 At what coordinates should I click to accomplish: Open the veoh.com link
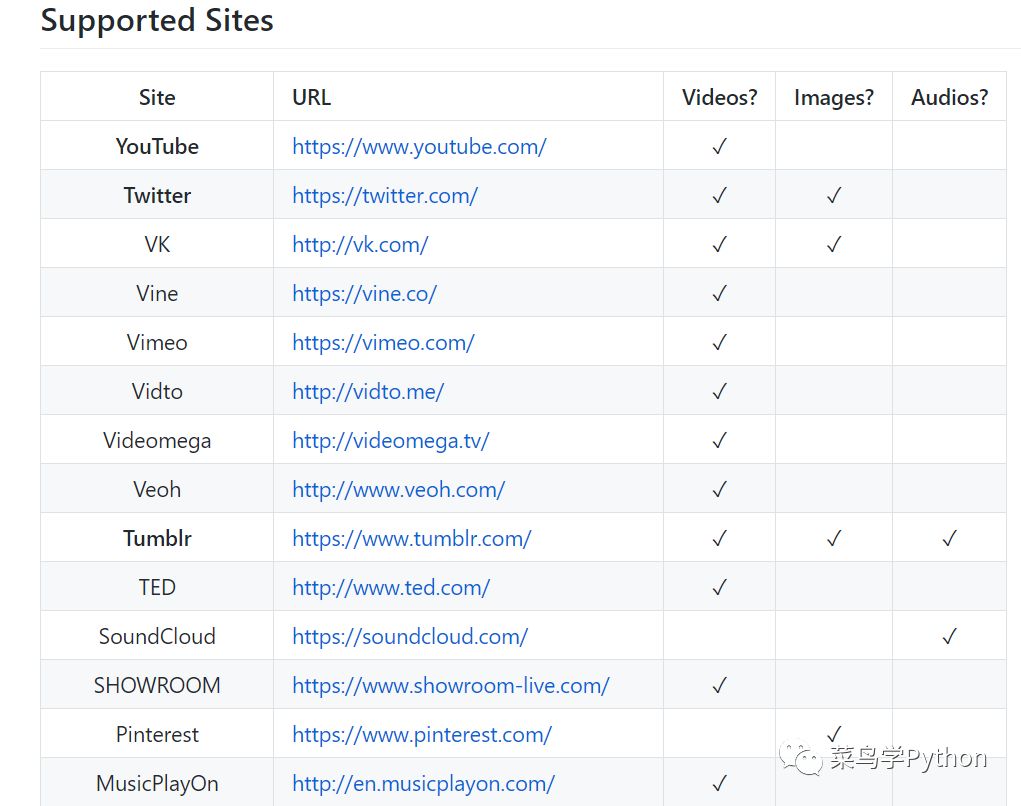pos(399,490)
